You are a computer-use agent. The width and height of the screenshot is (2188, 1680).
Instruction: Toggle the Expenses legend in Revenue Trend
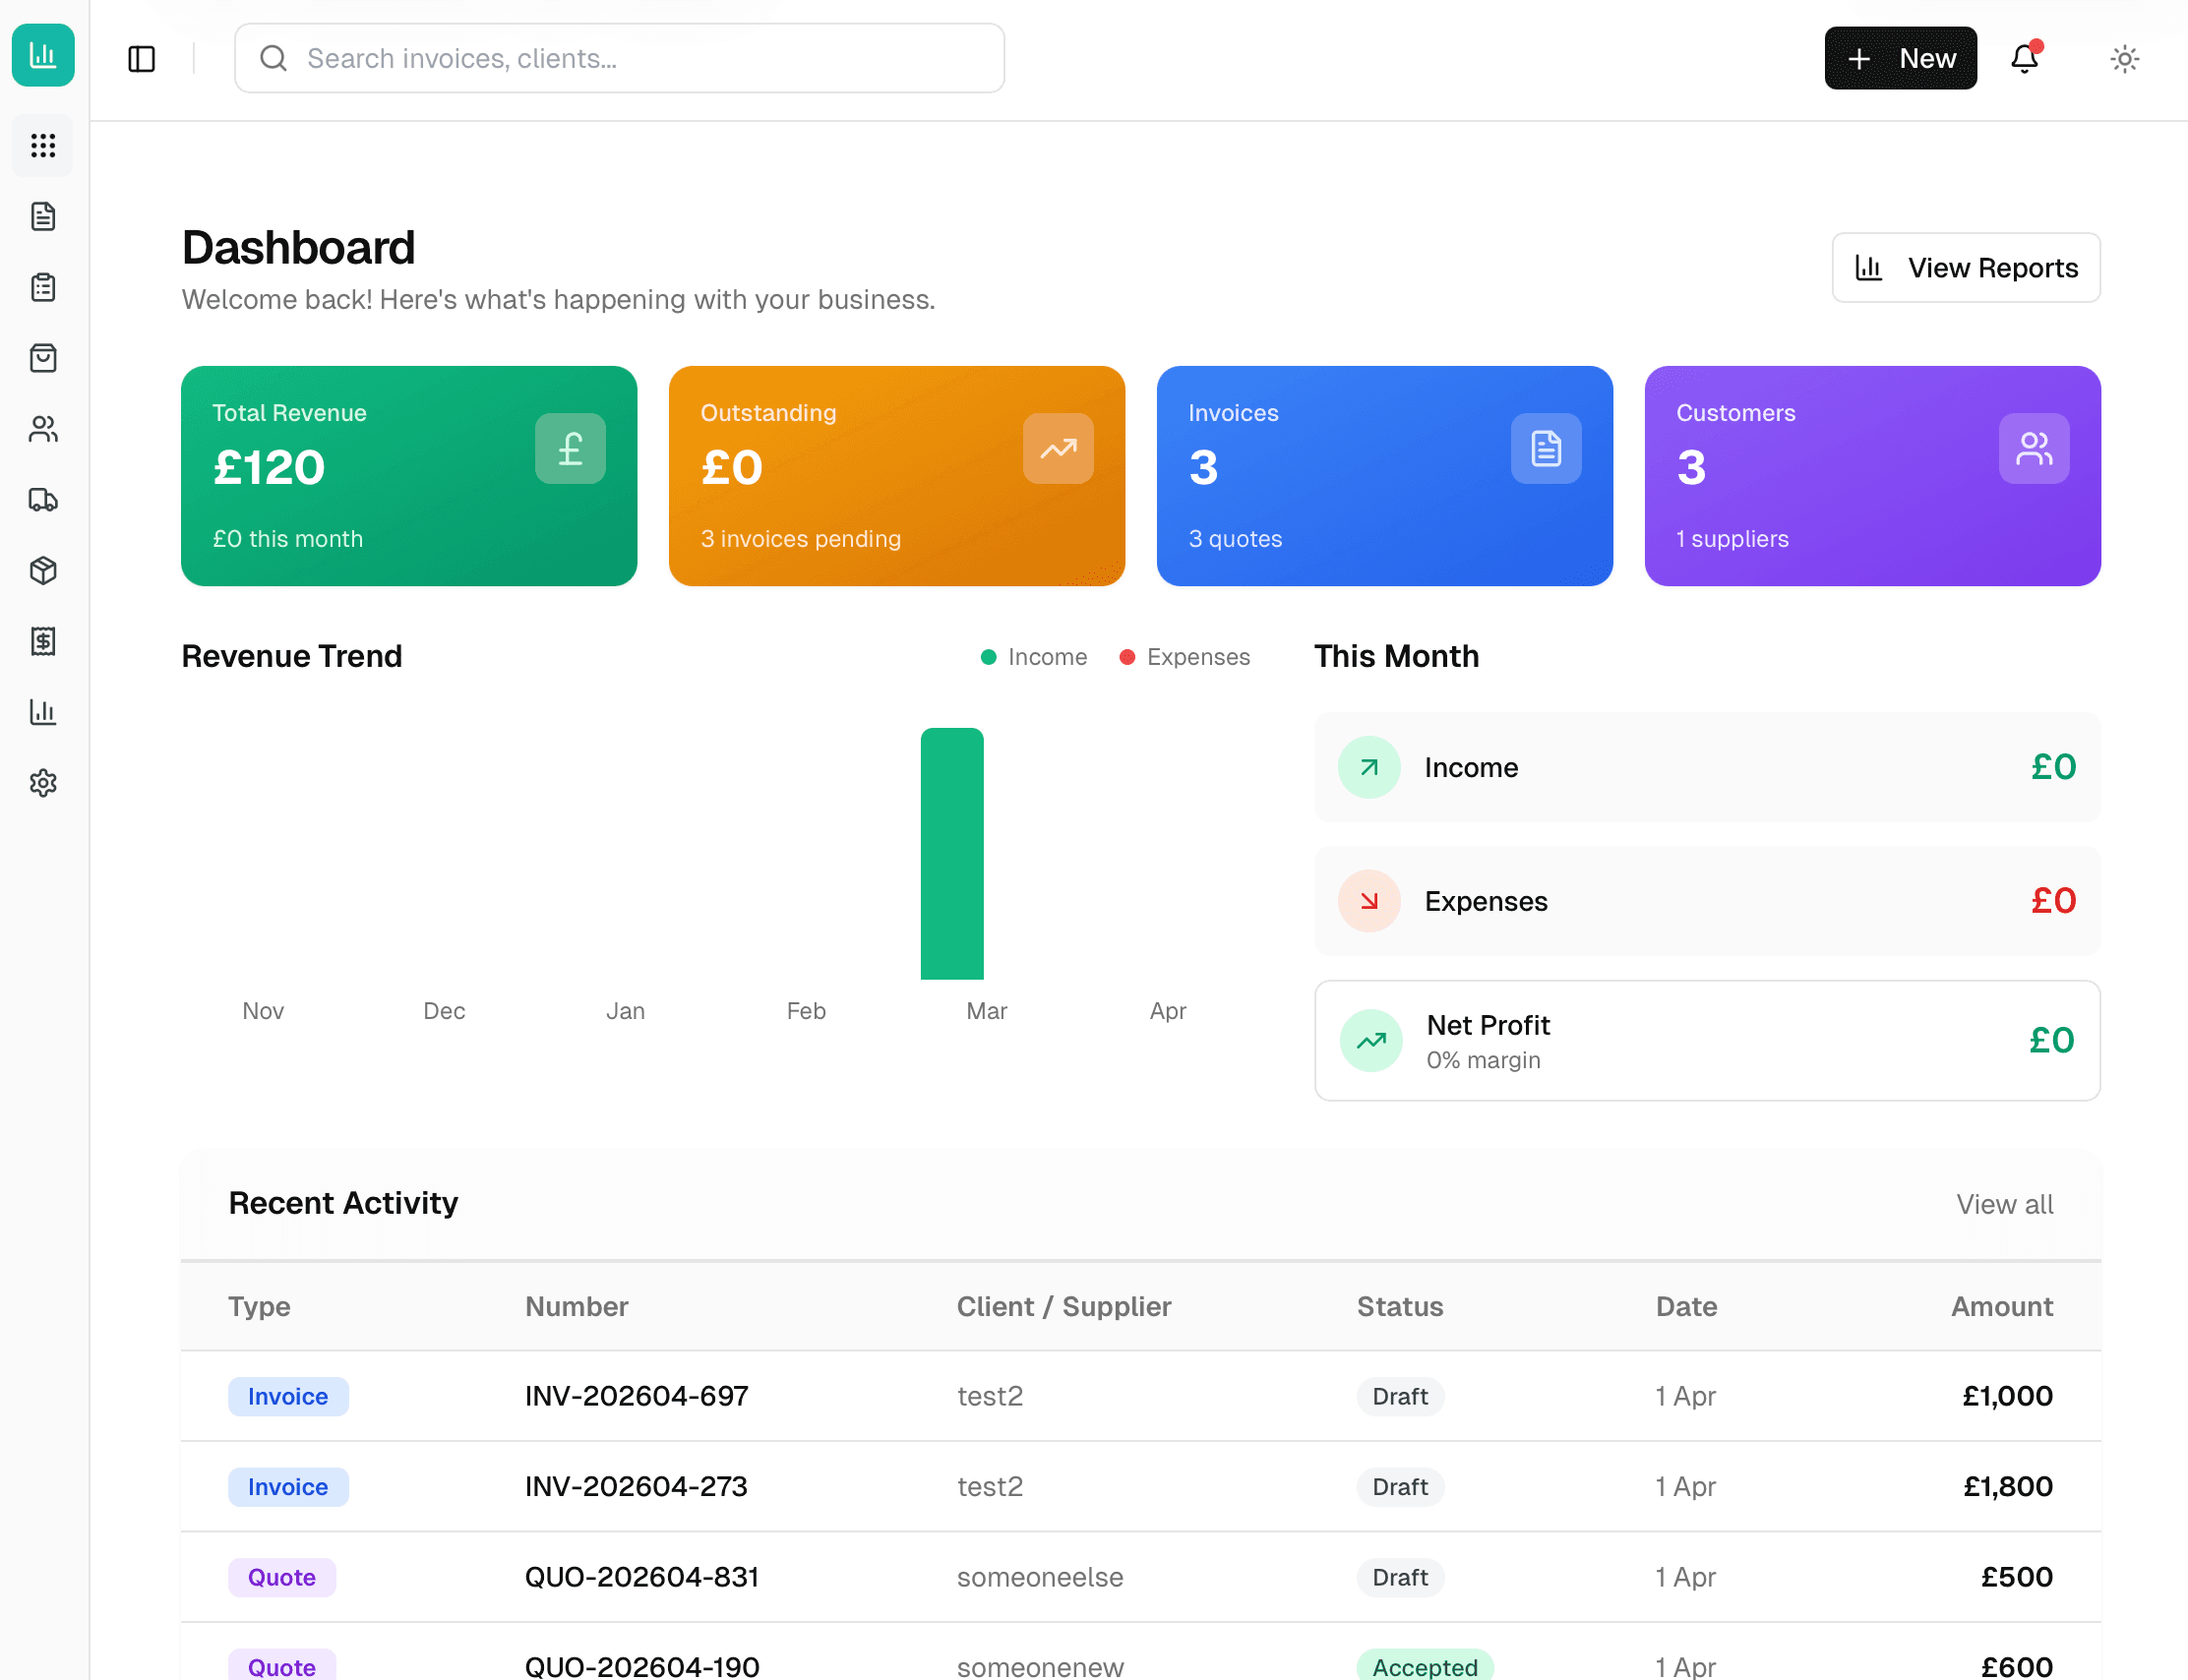coord(1184,657)
